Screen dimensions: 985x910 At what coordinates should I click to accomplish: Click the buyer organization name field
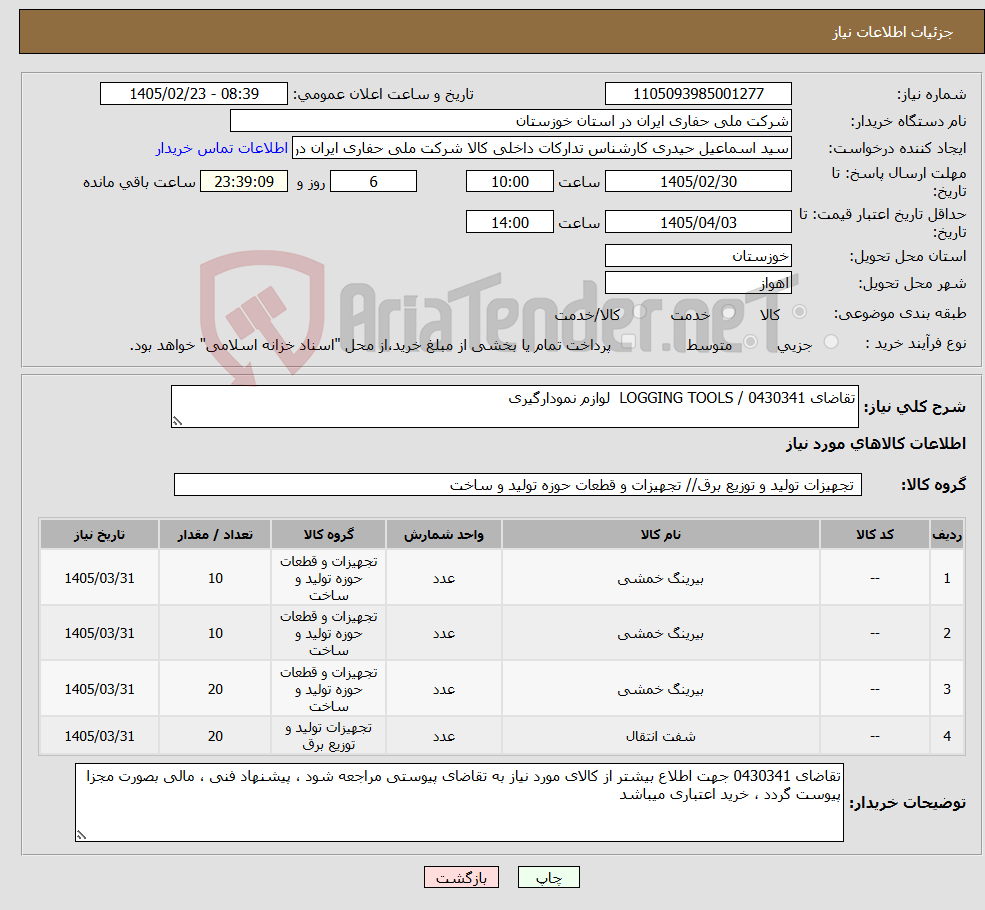511,121
